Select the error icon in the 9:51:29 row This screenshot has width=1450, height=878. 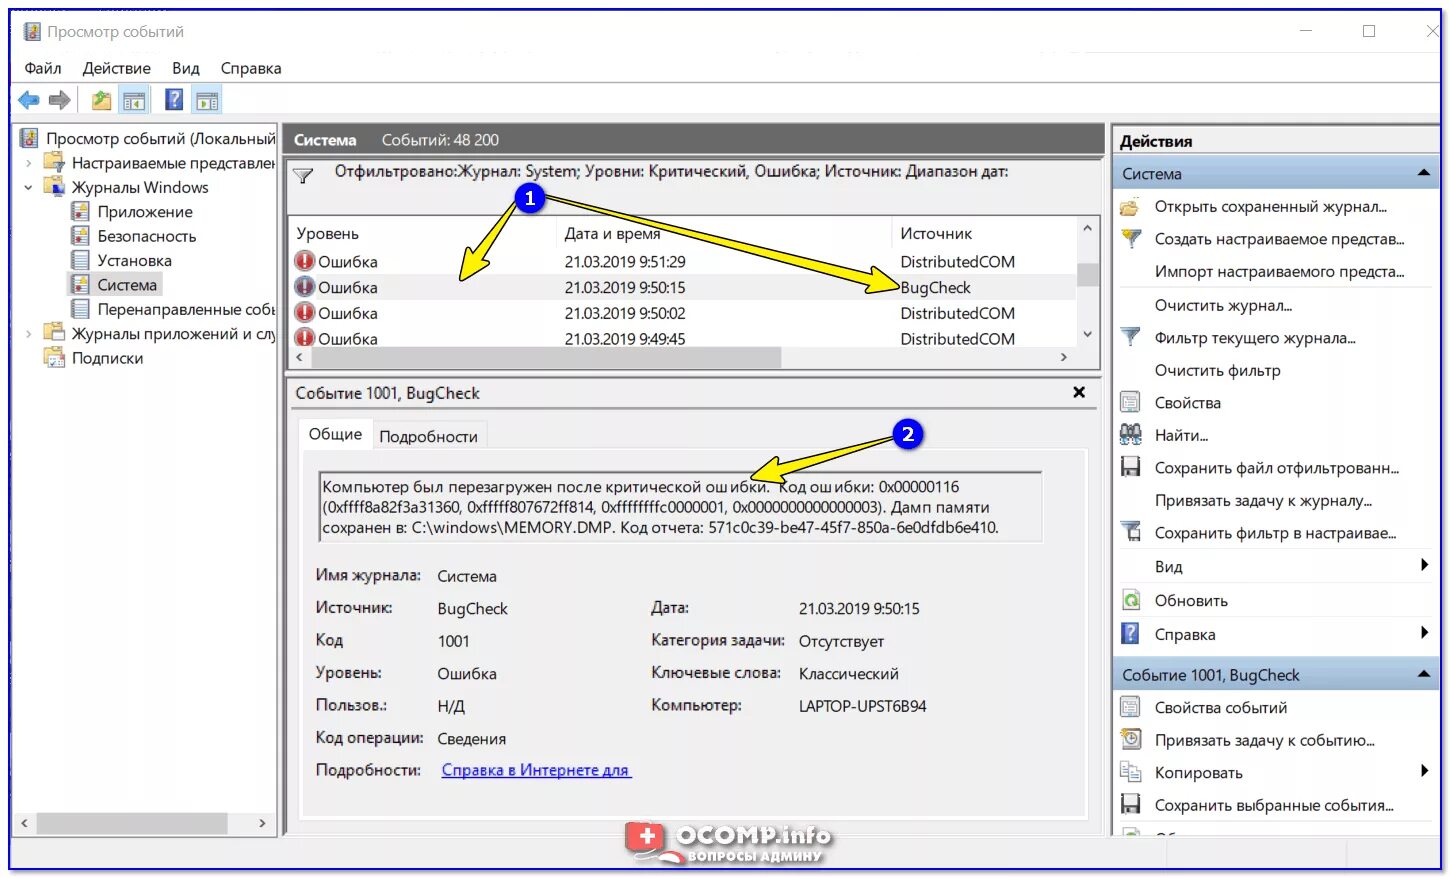(305, 261)
